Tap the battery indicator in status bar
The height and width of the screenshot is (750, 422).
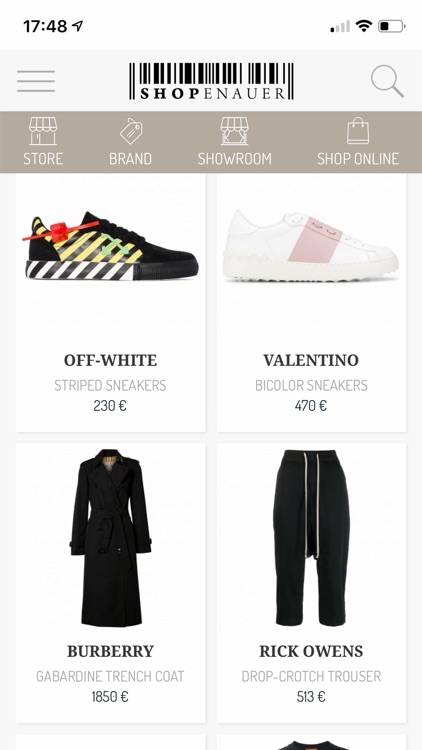(392, 26)
